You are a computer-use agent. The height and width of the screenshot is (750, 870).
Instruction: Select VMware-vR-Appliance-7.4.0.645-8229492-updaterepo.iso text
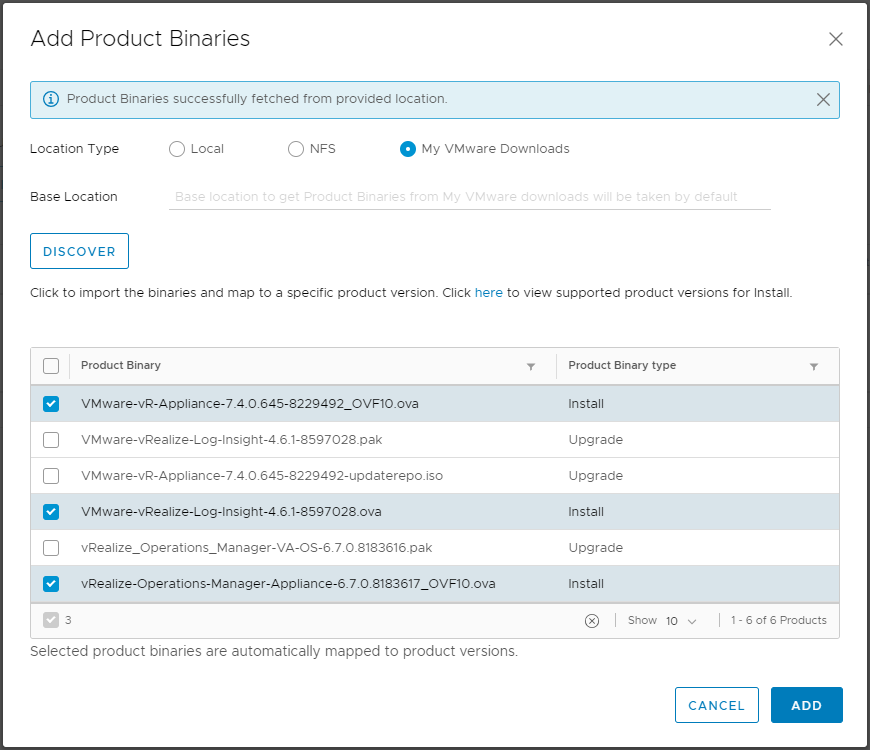(262, 476)
